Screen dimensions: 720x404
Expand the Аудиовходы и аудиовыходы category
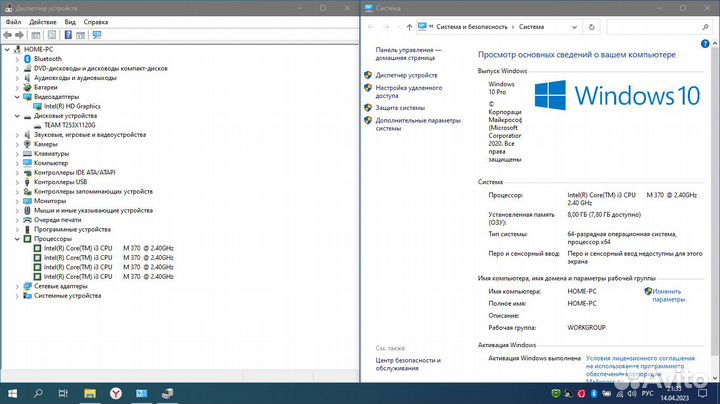coord(17,78)
